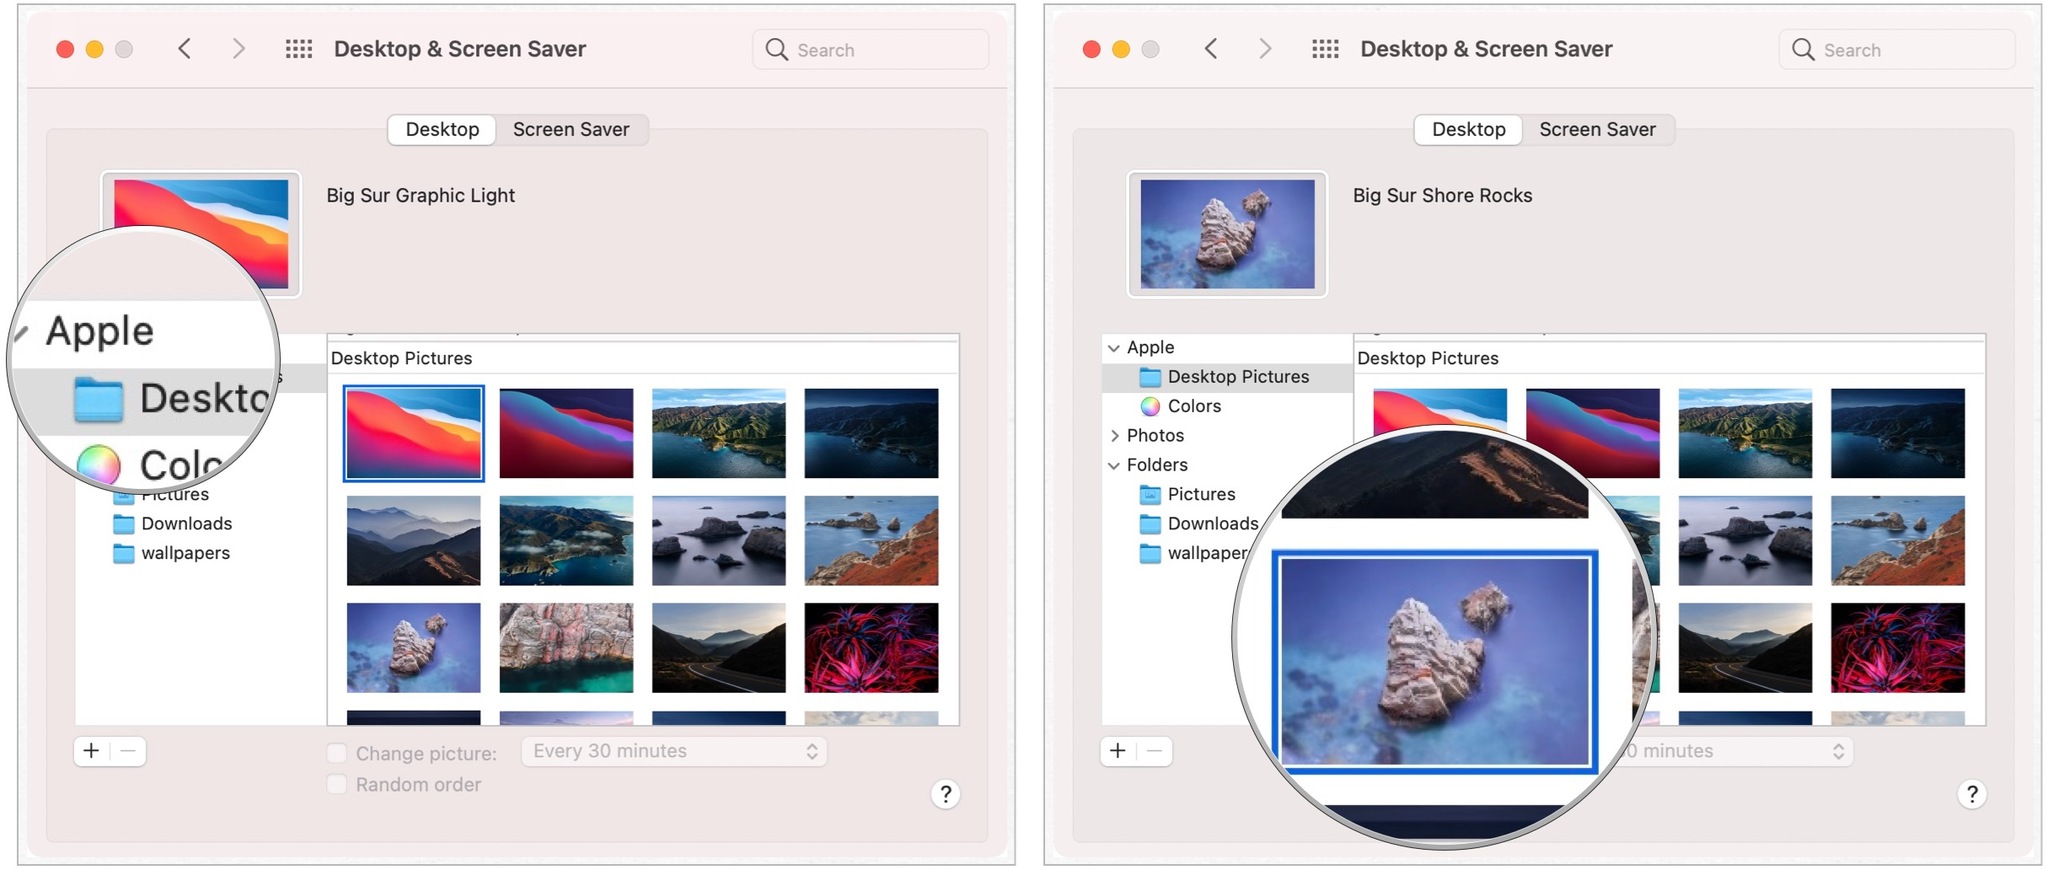The image size is (2048, 870).
Task: Pick night coastline wallpaper in left window
Action: [x=871, y=433]
